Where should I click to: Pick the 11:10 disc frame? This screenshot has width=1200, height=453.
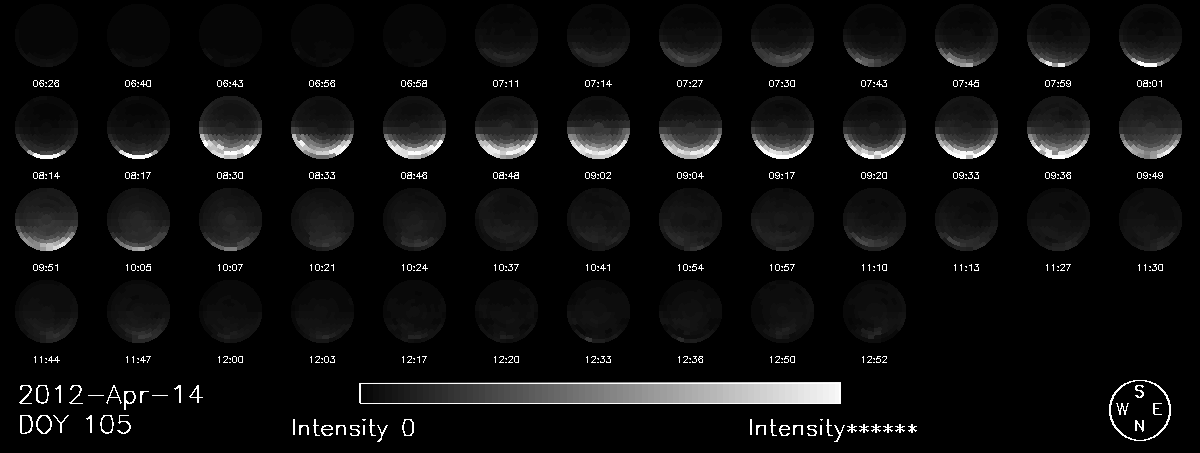click(x=875, y=221)
